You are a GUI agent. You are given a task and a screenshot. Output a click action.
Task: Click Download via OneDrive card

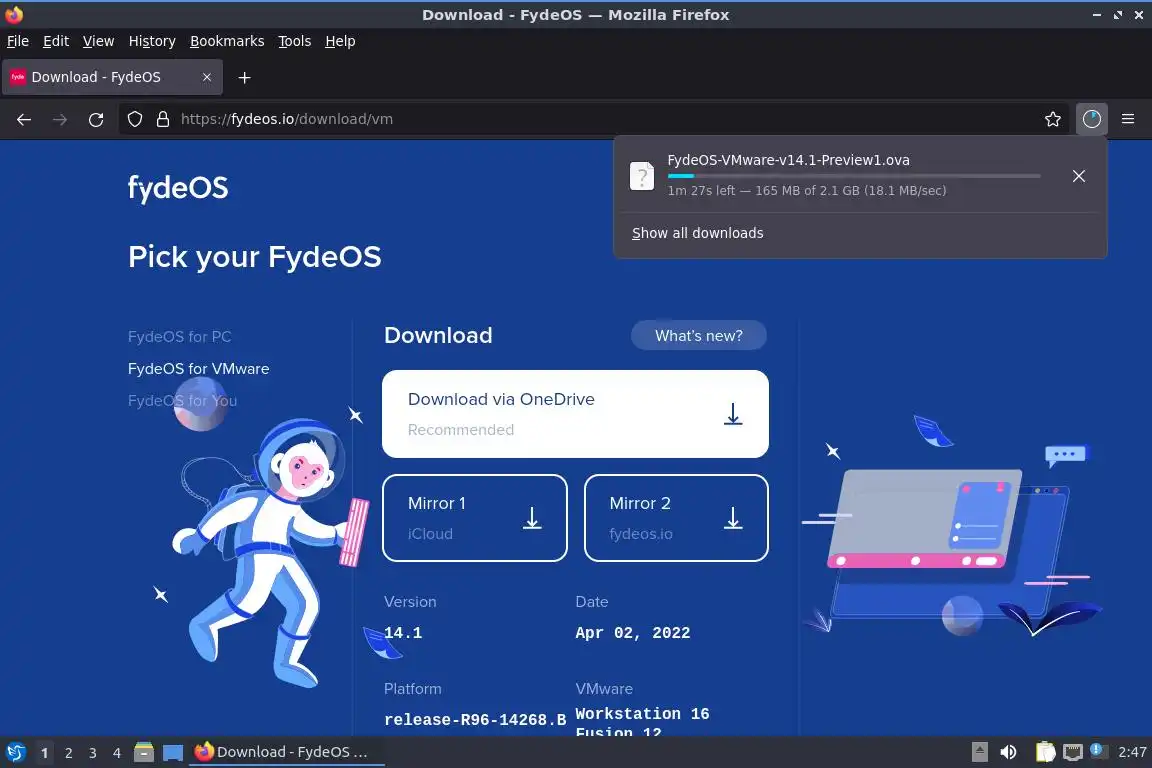(x=575, y=414)
